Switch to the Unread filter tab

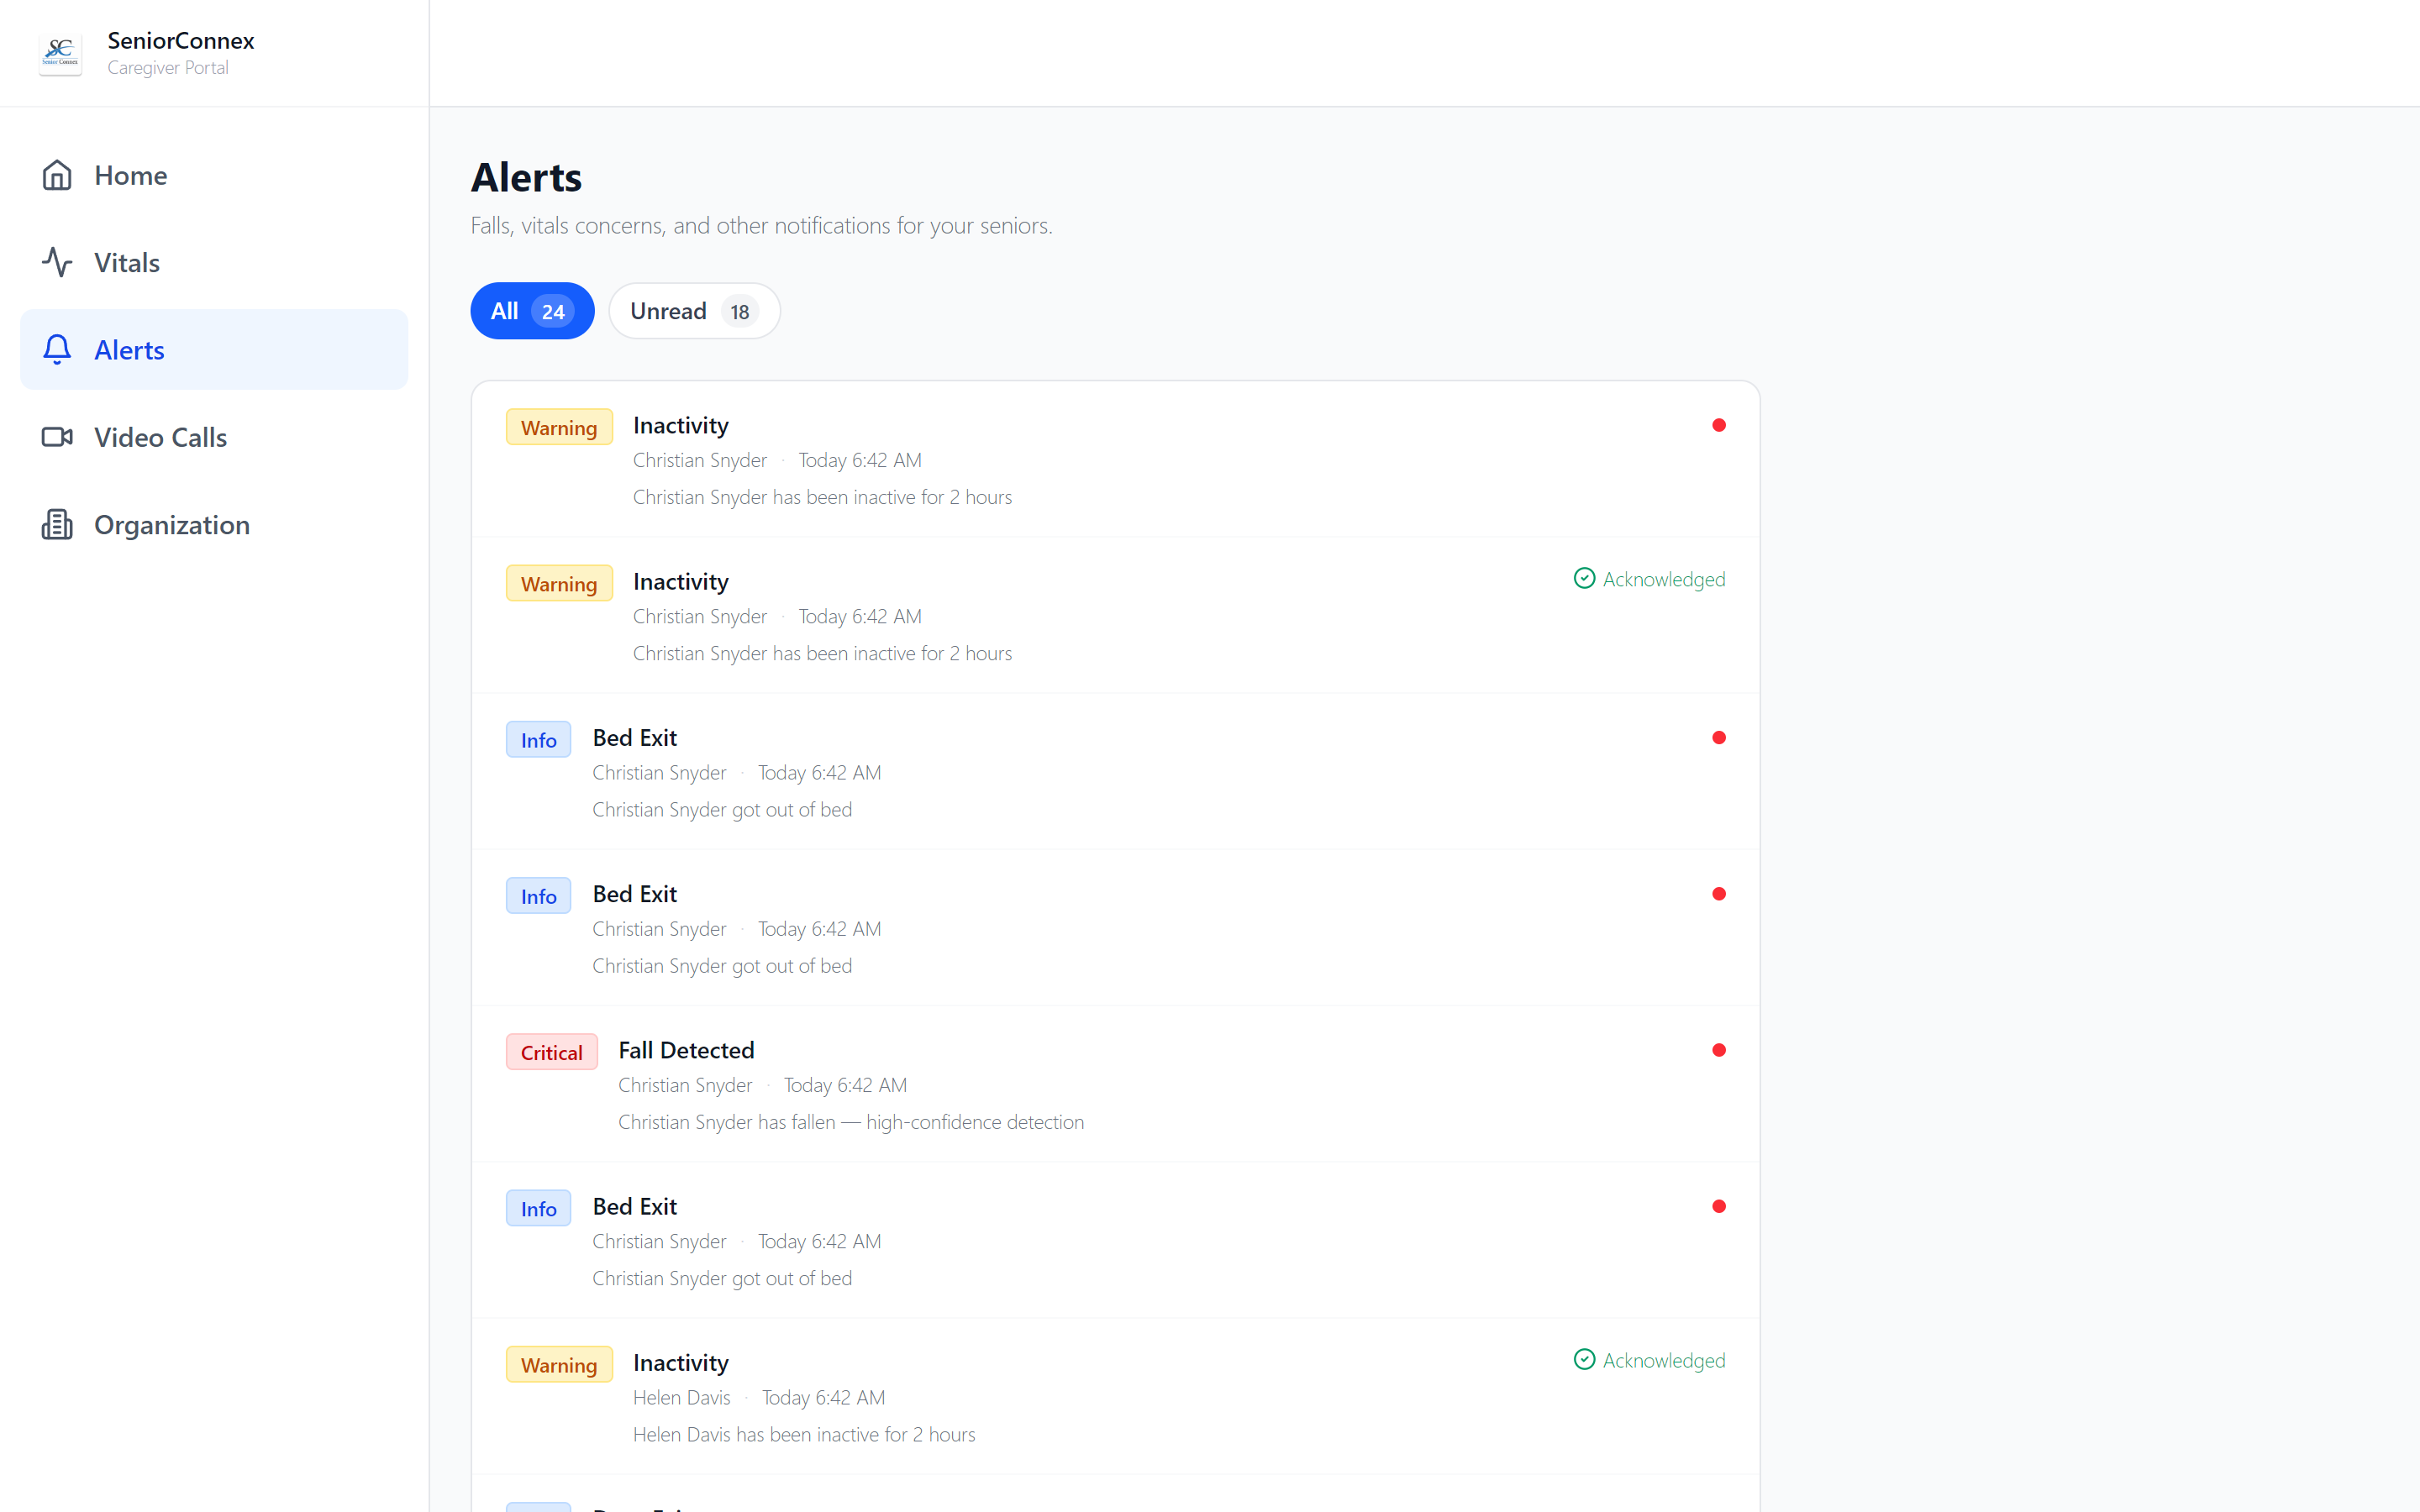(694, 311)
